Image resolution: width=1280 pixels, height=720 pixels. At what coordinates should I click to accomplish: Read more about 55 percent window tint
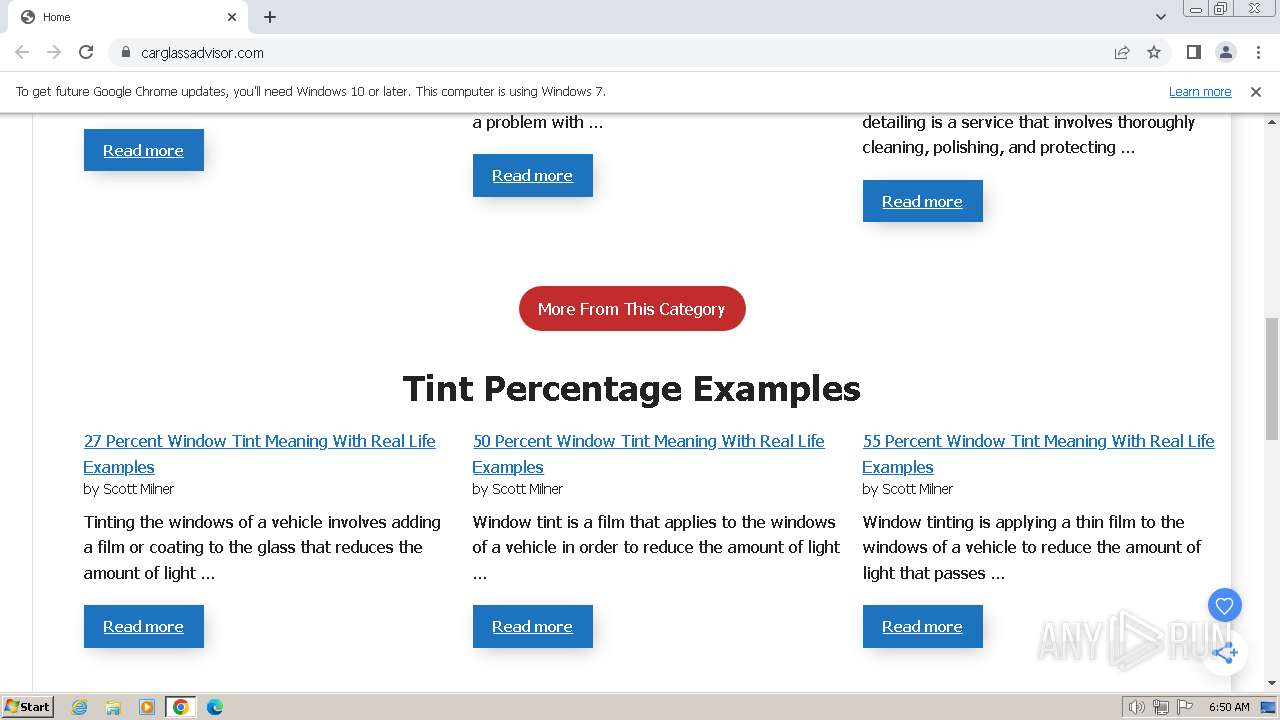coord(922,627)
